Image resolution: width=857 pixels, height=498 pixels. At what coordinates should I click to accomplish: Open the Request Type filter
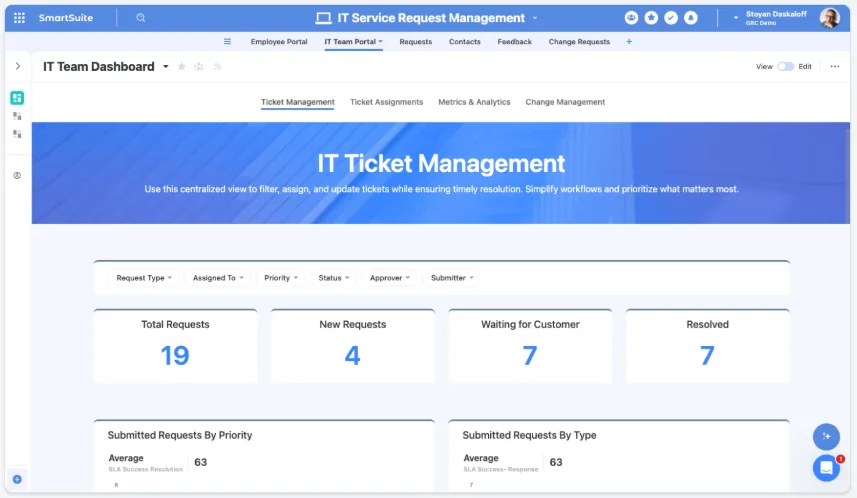click(144, 278)
